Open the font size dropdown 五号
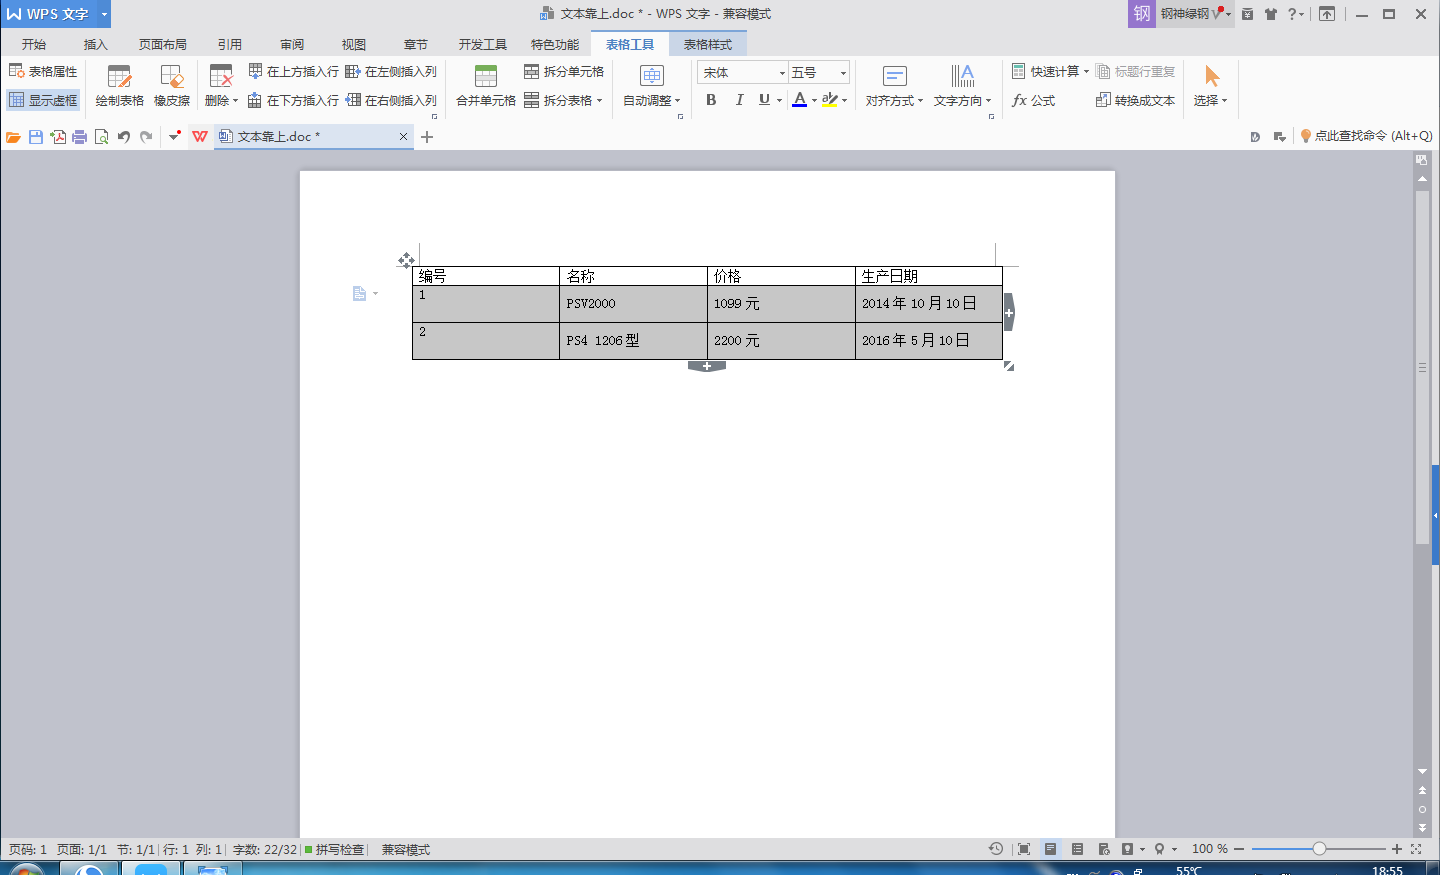1440x875 pixels. (843, 73)
